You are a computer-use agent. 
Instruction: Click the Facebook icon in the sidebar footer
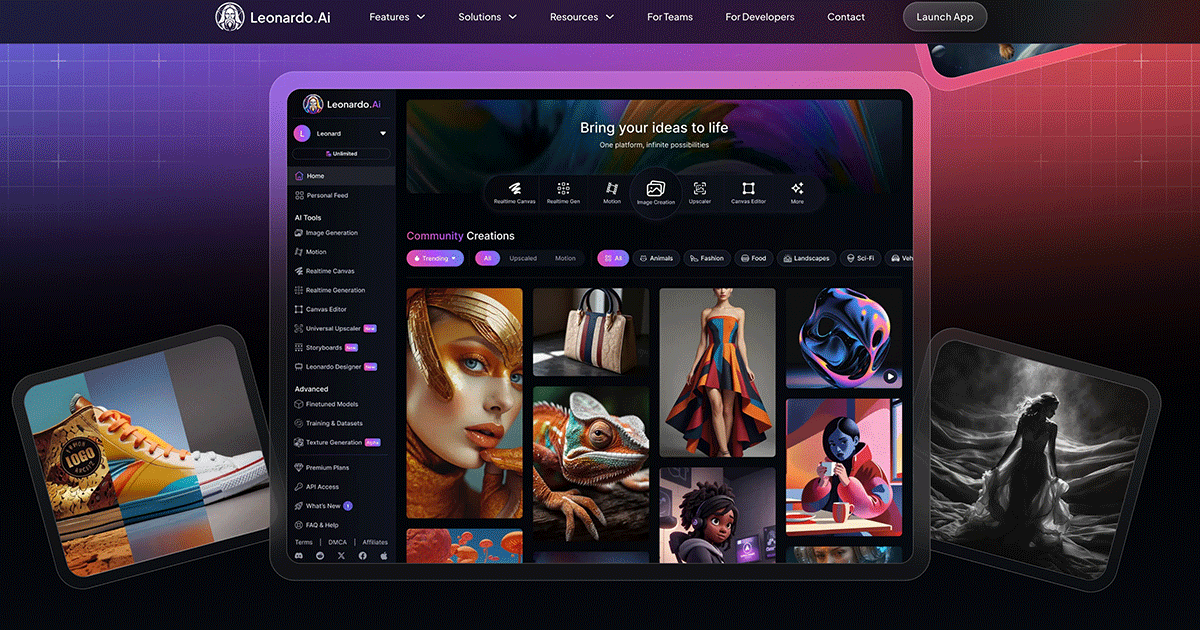(362, 555)
